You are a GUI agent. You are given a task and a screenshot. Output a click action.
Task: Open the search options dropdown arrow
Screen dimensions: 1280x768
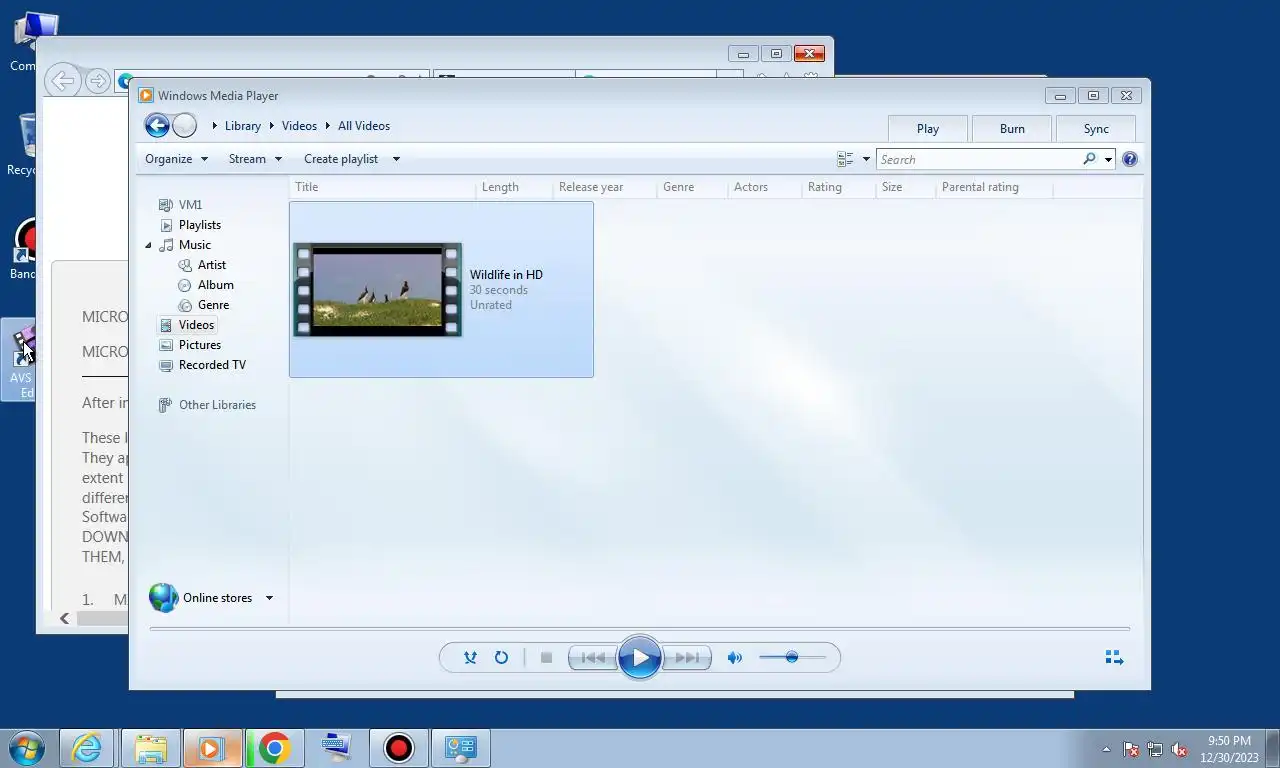(x=1108, y=160)
